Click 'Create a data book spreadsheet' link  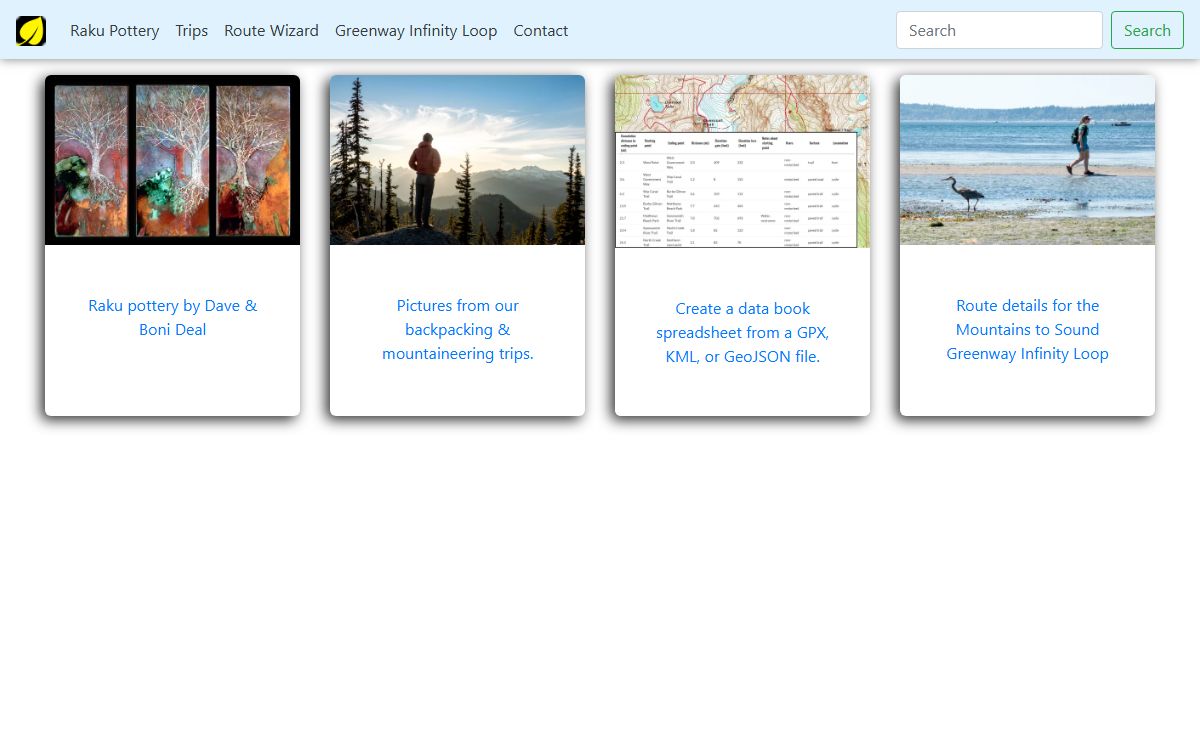pos(742,333)
